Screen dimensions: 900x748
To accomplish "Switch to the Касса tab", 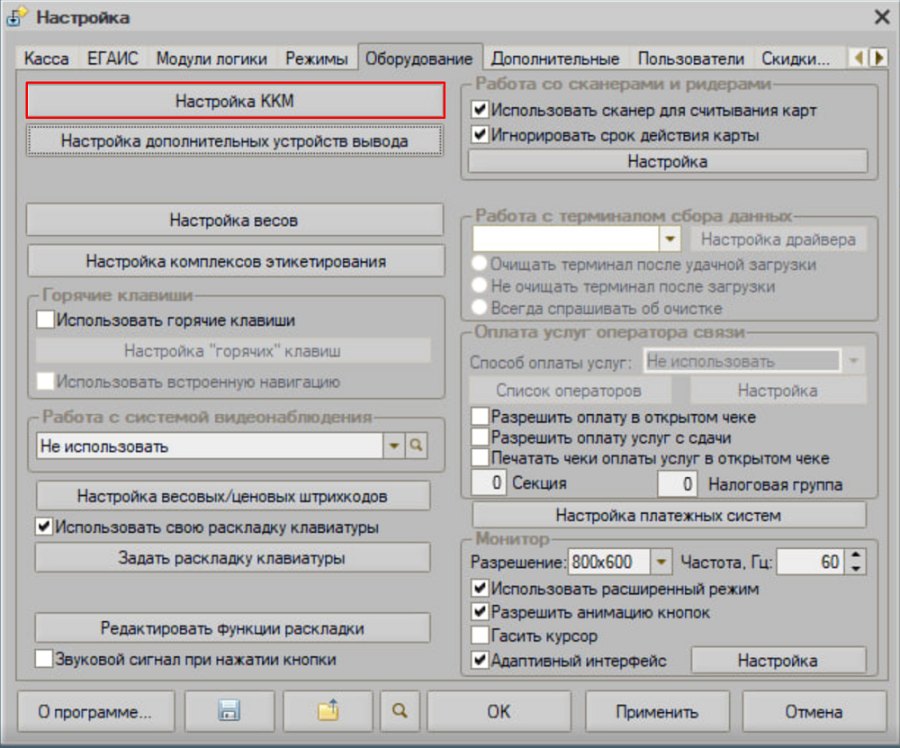I will (46, 59).
